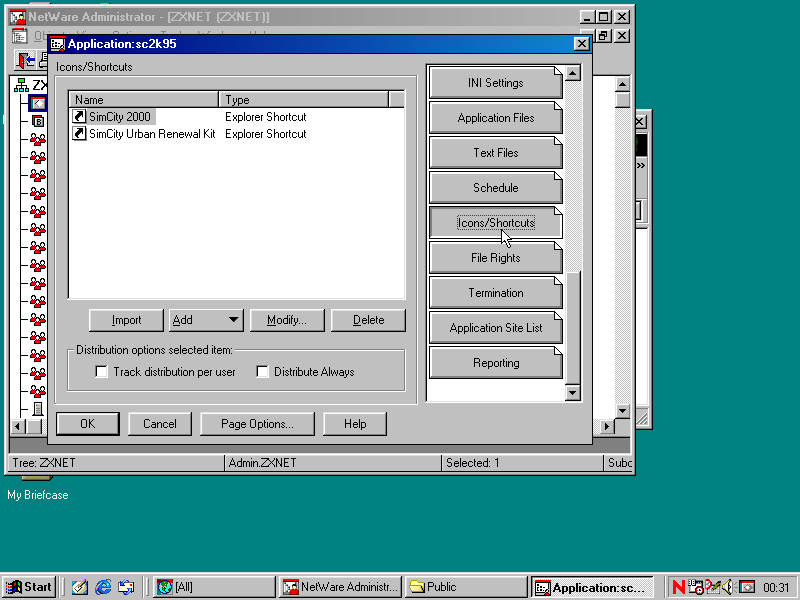Click the tray icon left of the speaker
The image size is (800, 600).
tap(712, 587)
